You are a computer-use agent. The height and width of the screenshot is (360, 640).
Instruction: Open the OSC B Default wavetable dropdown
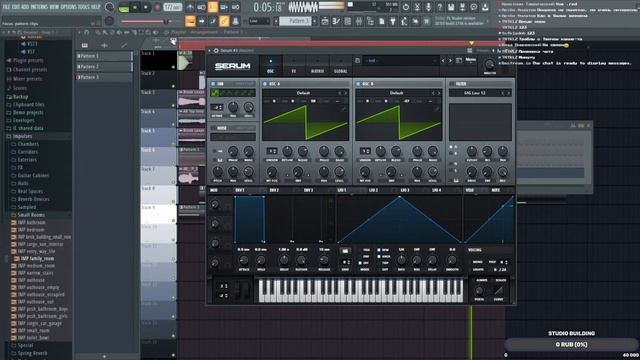pyautogui.click(x=396, y=93)
